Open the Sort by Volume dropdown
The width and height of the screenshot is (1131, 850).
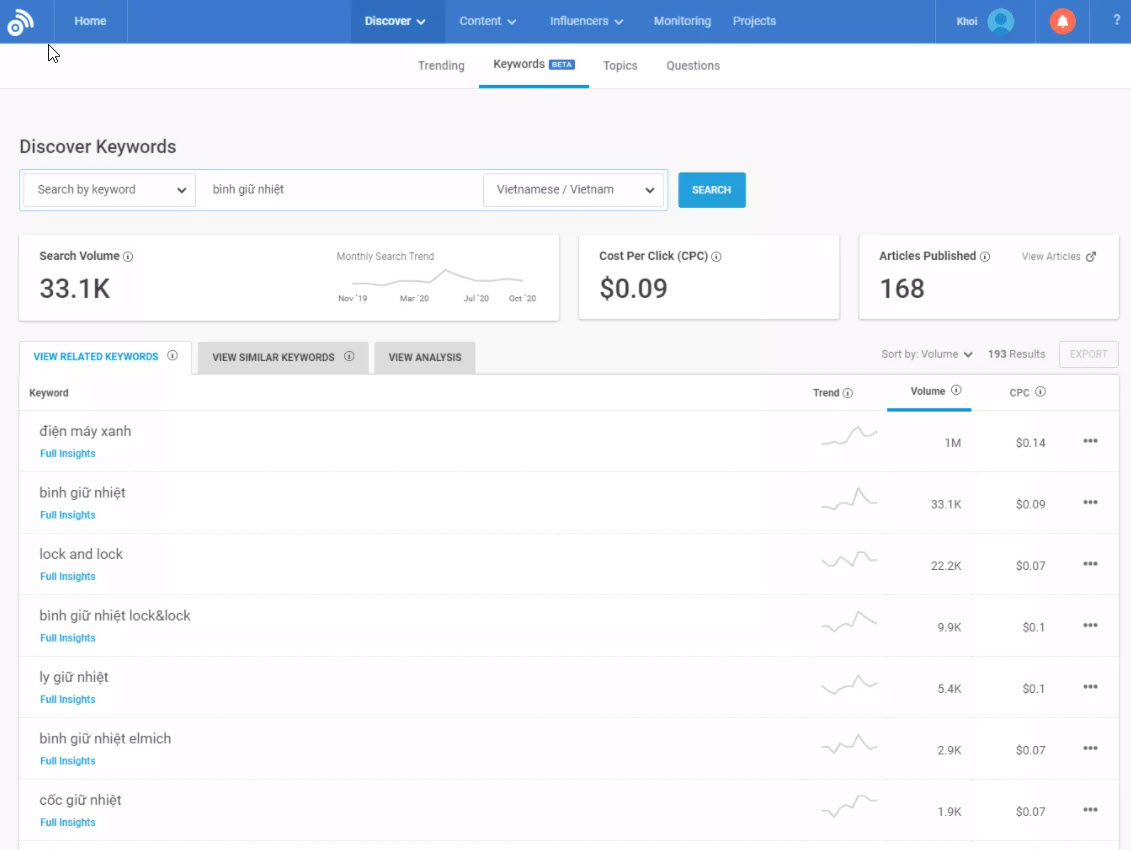927,354
